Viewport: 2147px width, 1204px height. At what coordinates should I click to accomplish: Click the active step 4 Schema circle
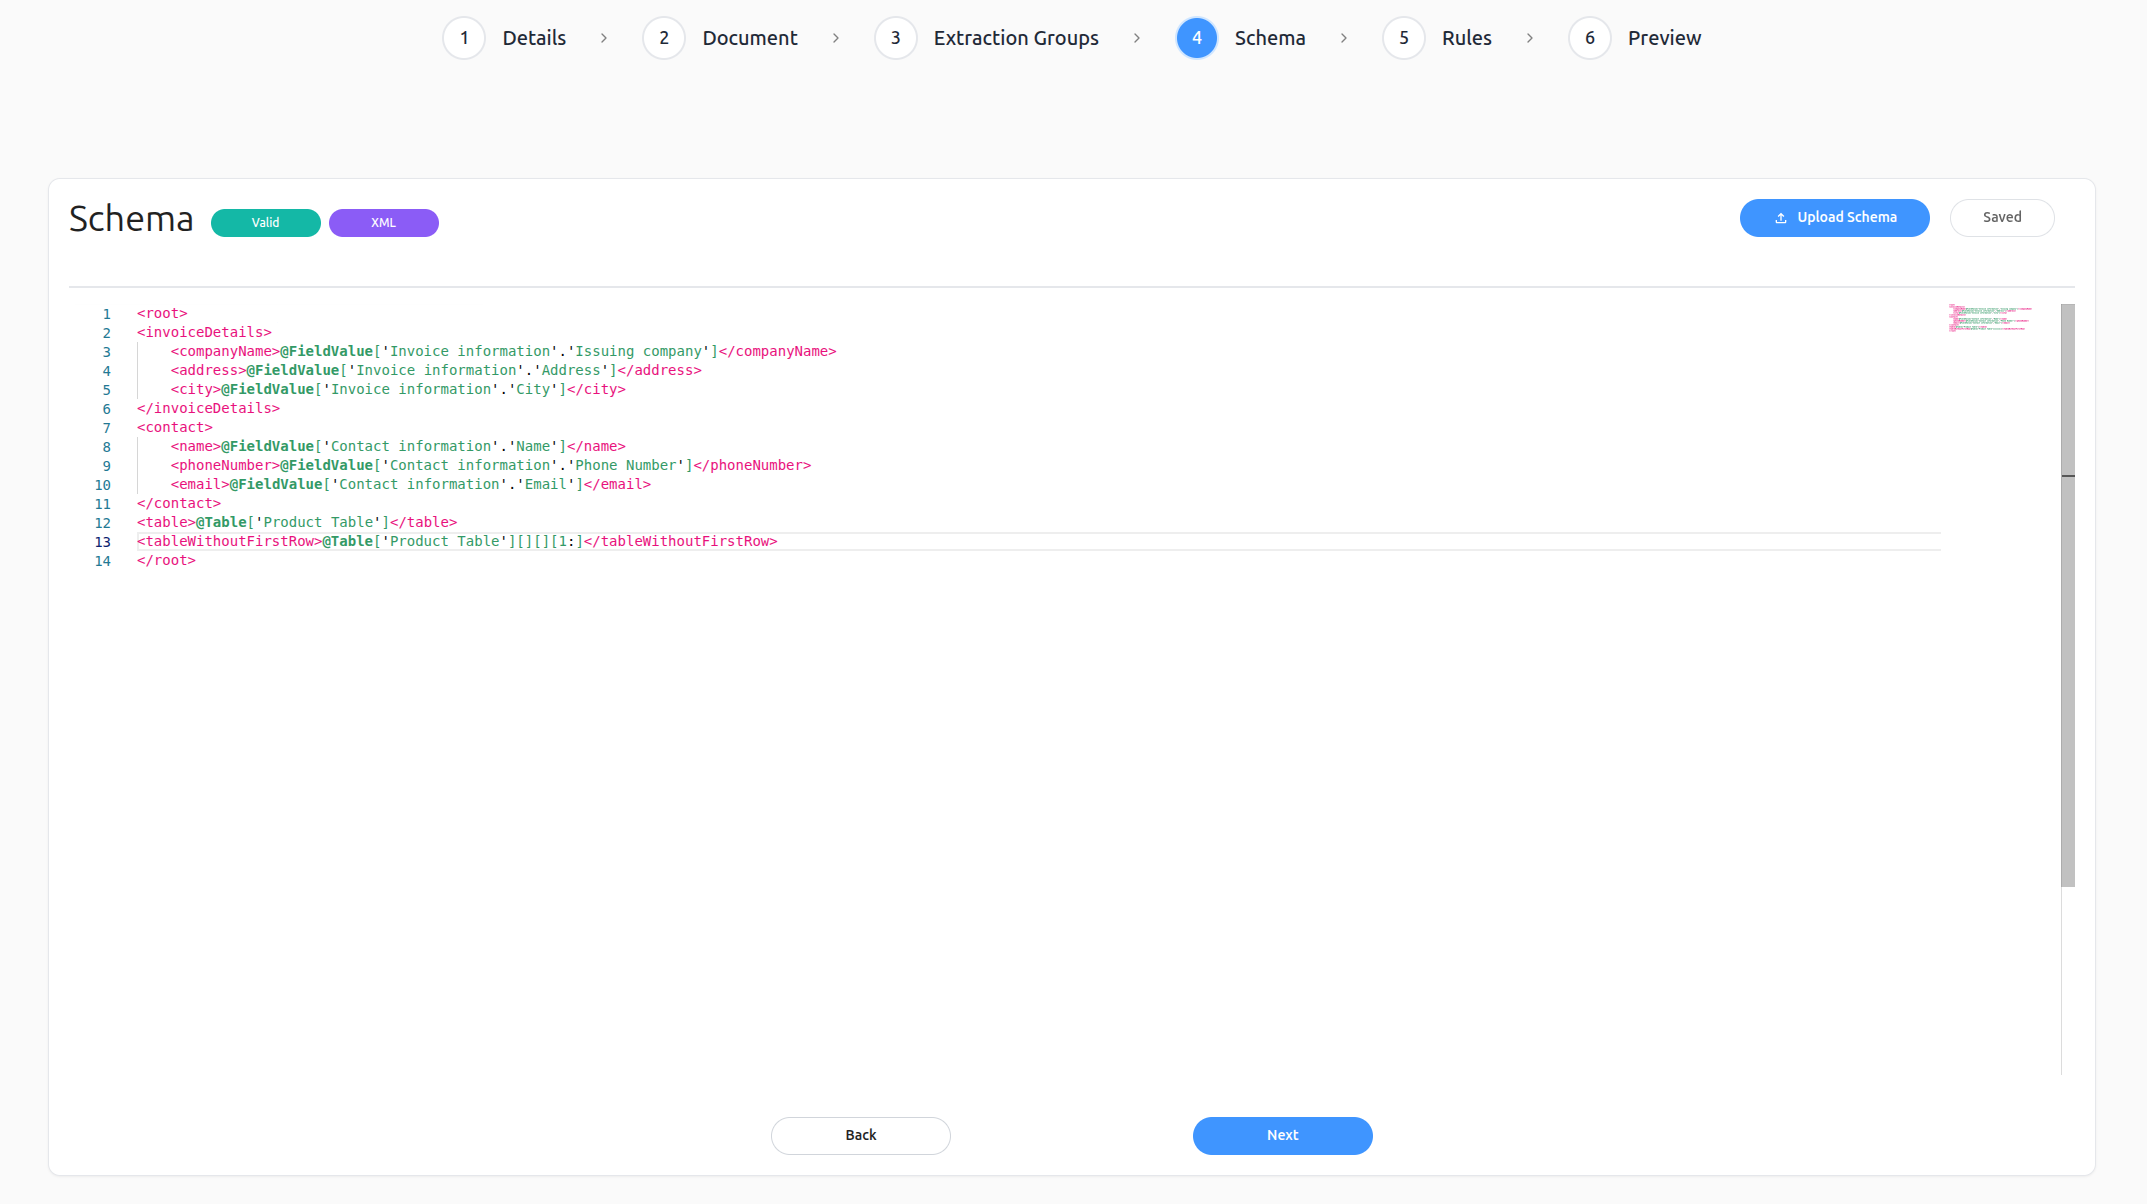(x=1197, y=38)
